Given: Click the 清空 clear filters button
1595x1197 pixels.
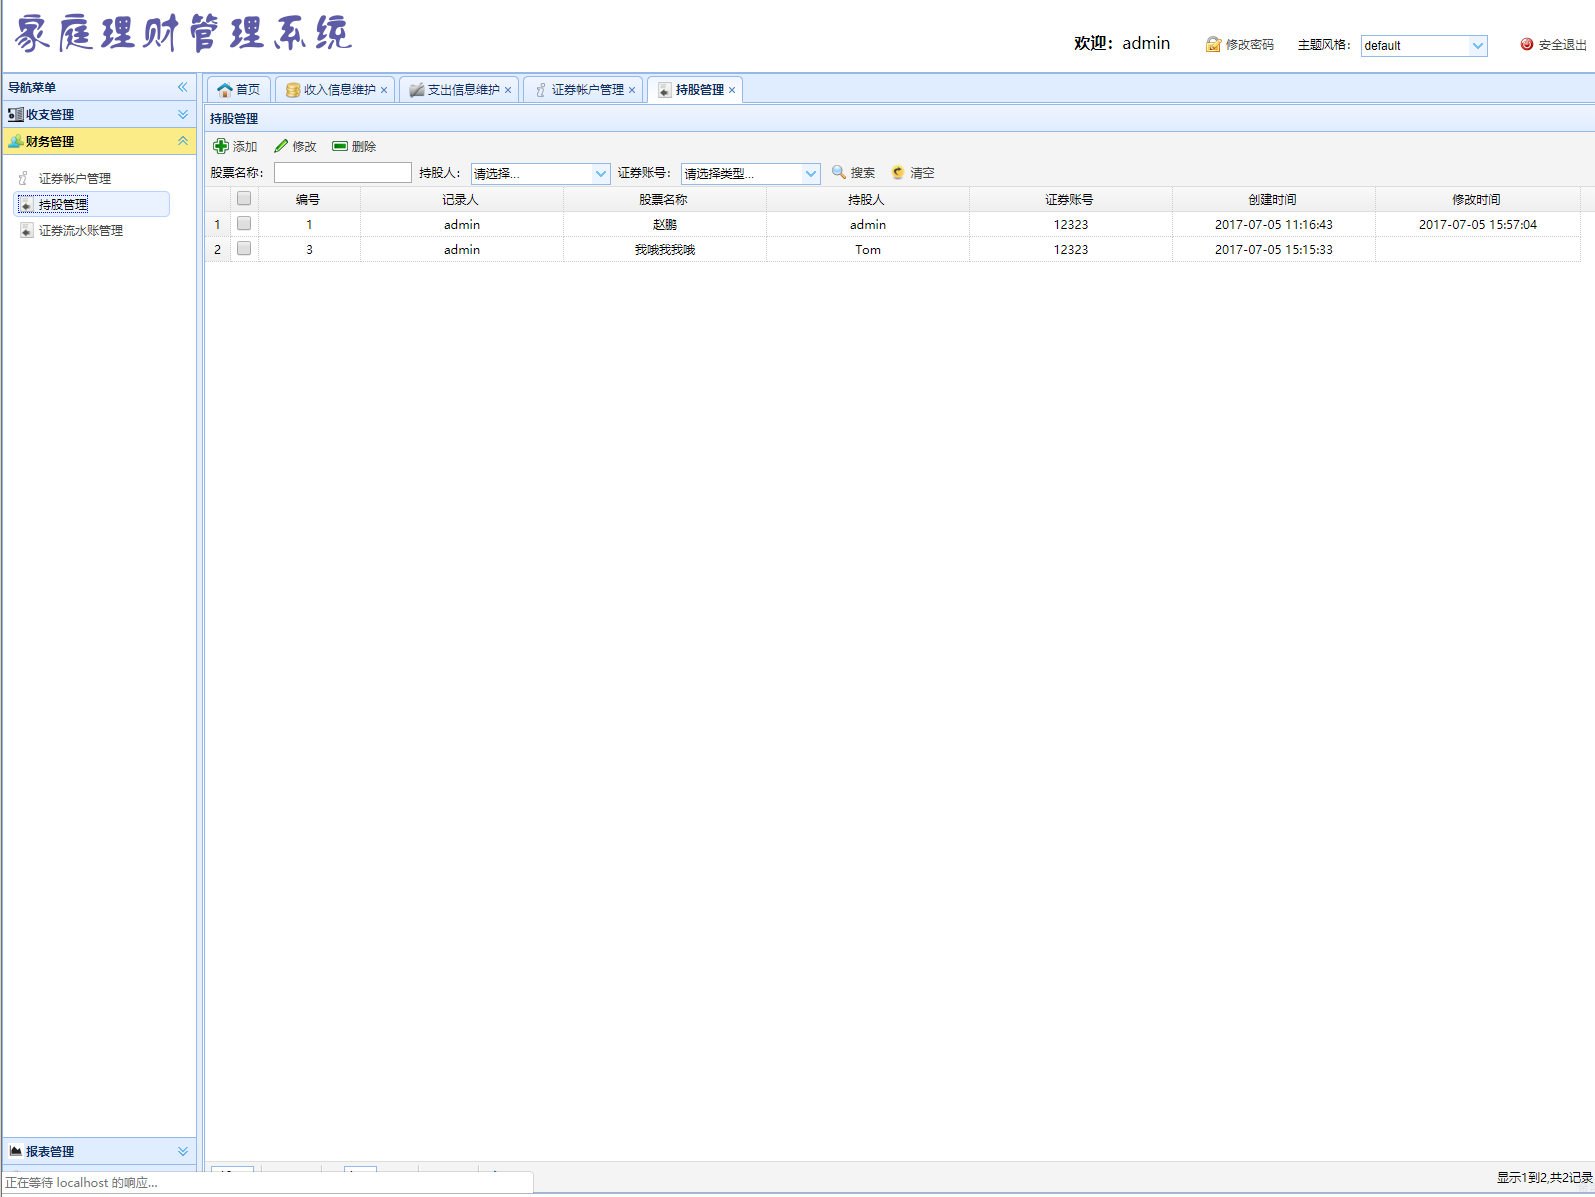Looking at the screenshot, I should [x=913, y=173].
